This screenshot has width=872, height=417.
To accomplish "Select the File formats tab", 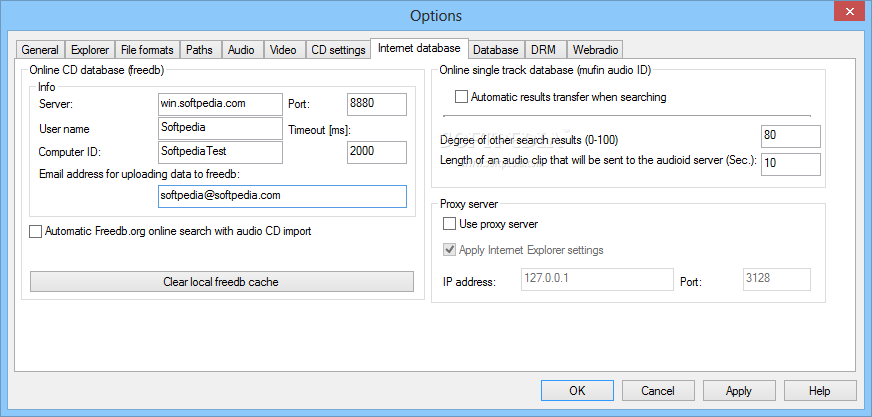I will click(x=147, y=50).
